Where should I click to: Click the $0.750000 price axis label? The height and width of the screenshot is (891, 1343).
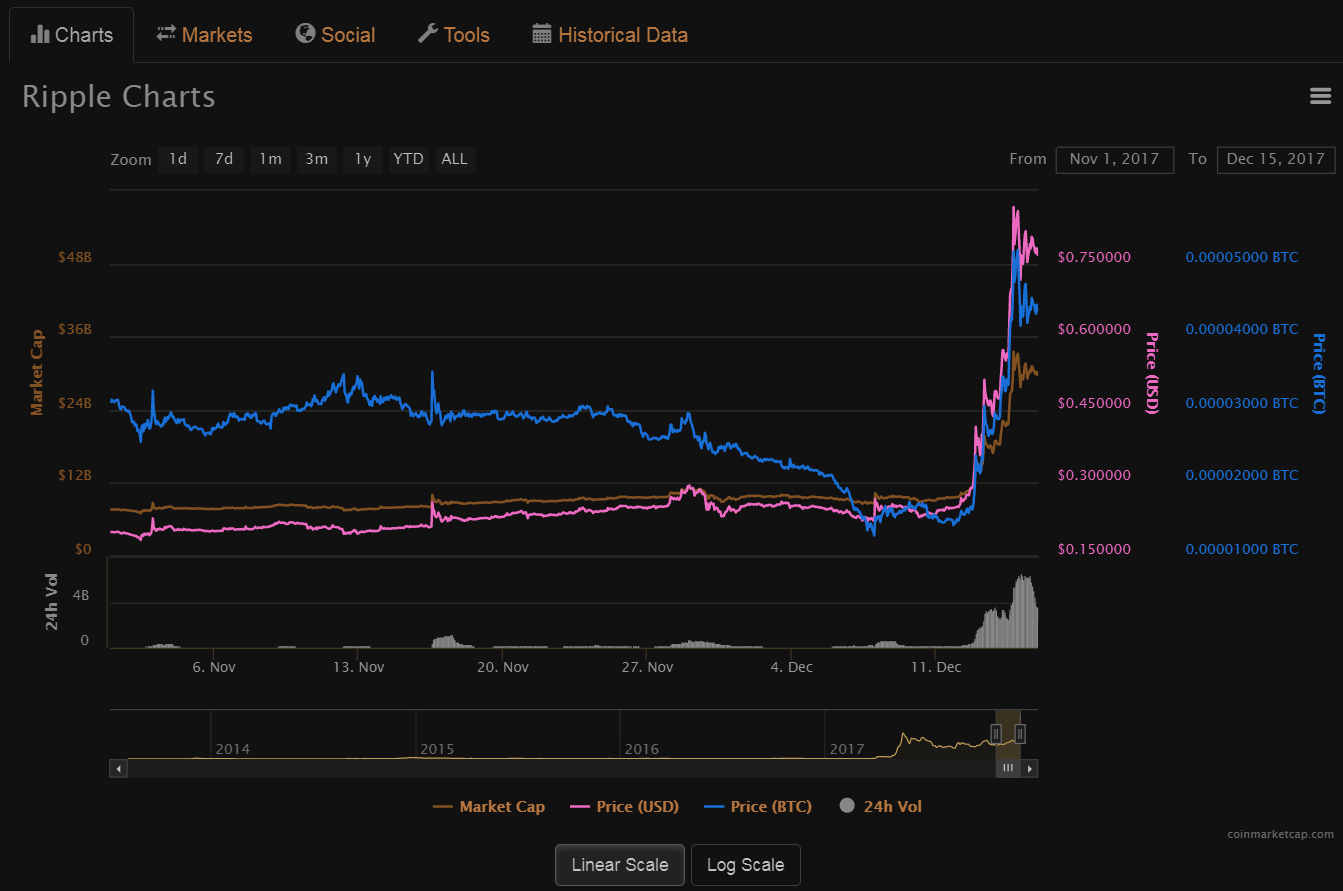[1094, 257]
